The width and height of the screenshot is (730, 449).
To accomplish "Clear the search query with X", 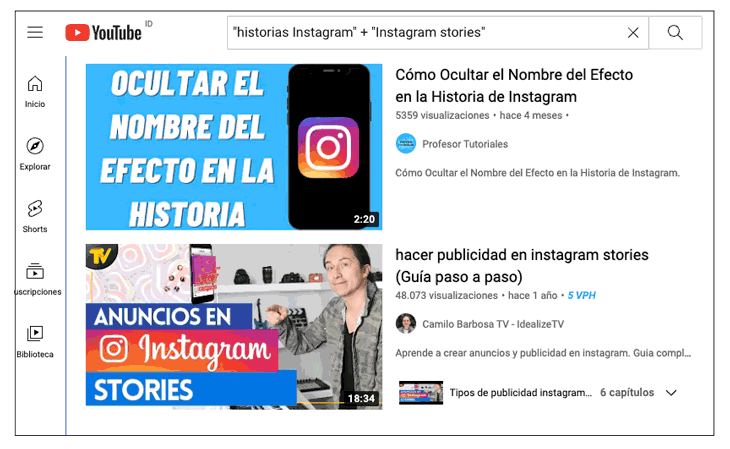I will click(633, 33).
